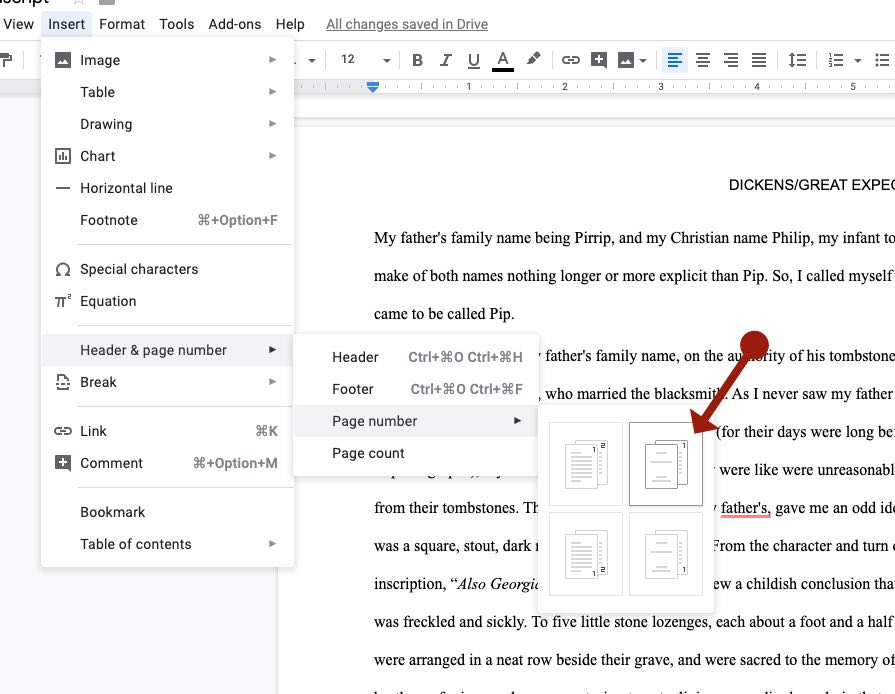The height and width of the screenshot is (694, 895).
Task: Toggle underline formatting
Action: click(471, 59)
